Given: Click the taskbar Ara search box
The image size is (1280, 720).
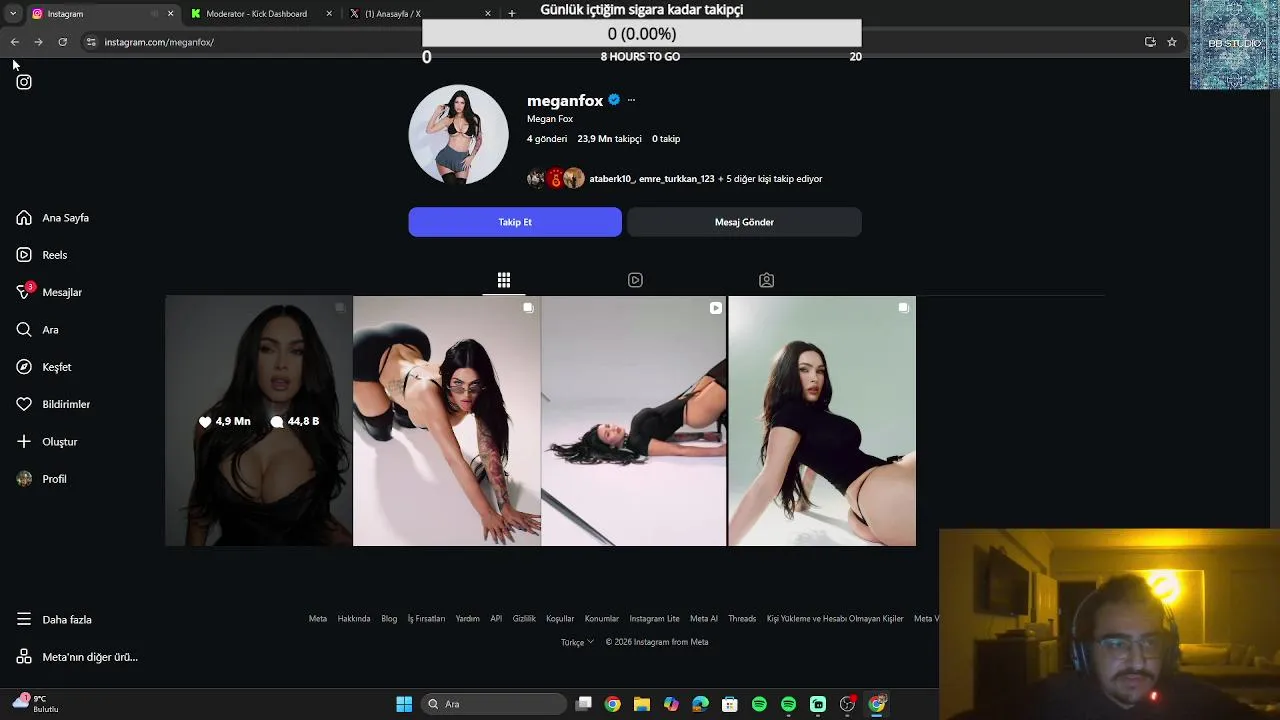Looking at the screenshot, I should click(495, 704).
